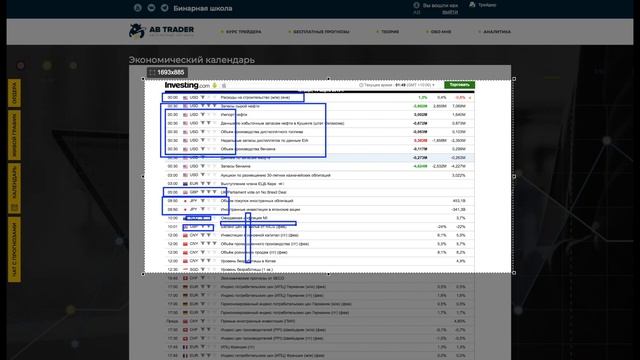
Task: Click the Уровень безработицы в Китае event
Action: [248, 261]
